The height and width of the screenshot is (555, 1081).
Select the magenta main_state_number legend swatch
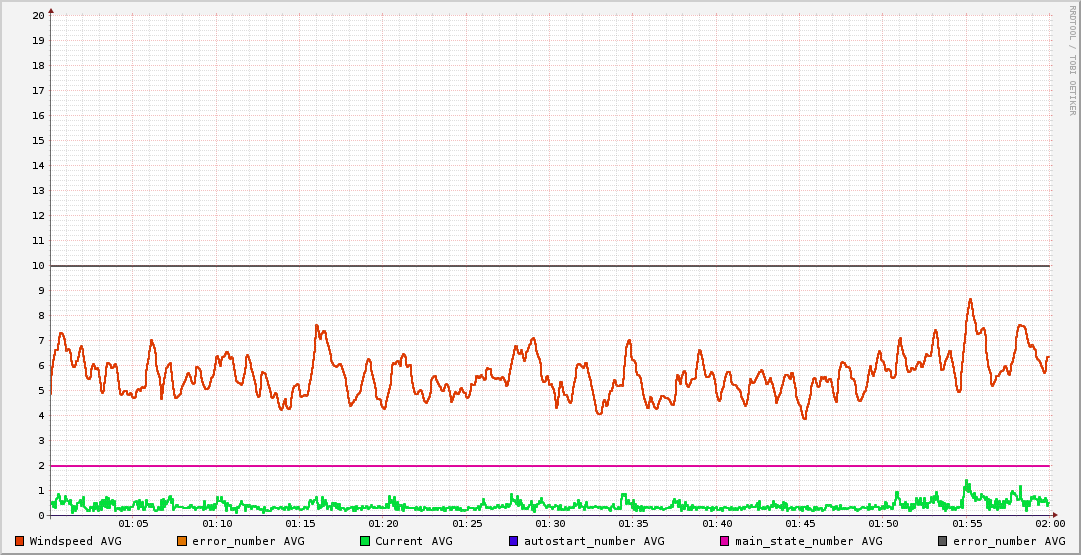725,541
